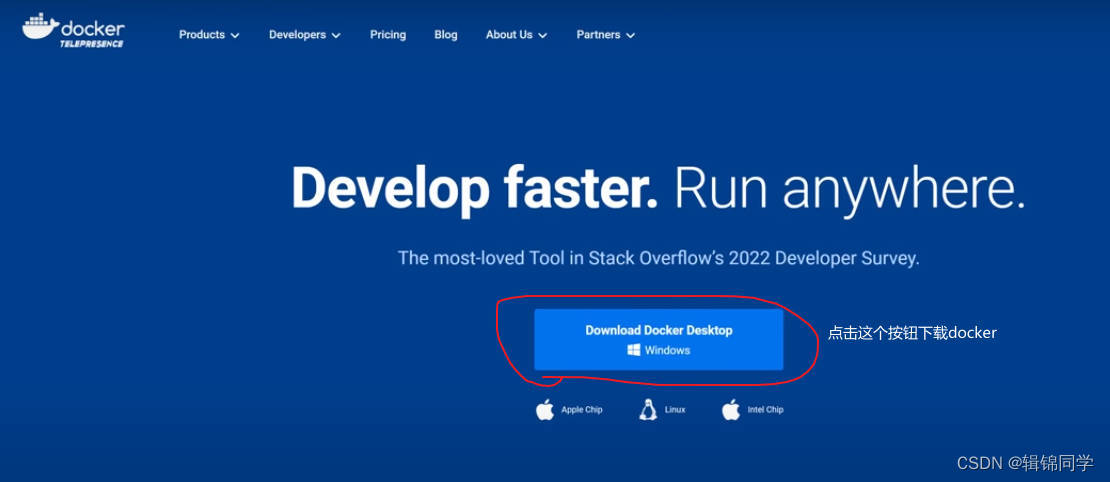Viewport: 1110px width, 482px height.
Task: Click the 'Develop faster. Run anywhere.' headline
Action: [658, 189]
